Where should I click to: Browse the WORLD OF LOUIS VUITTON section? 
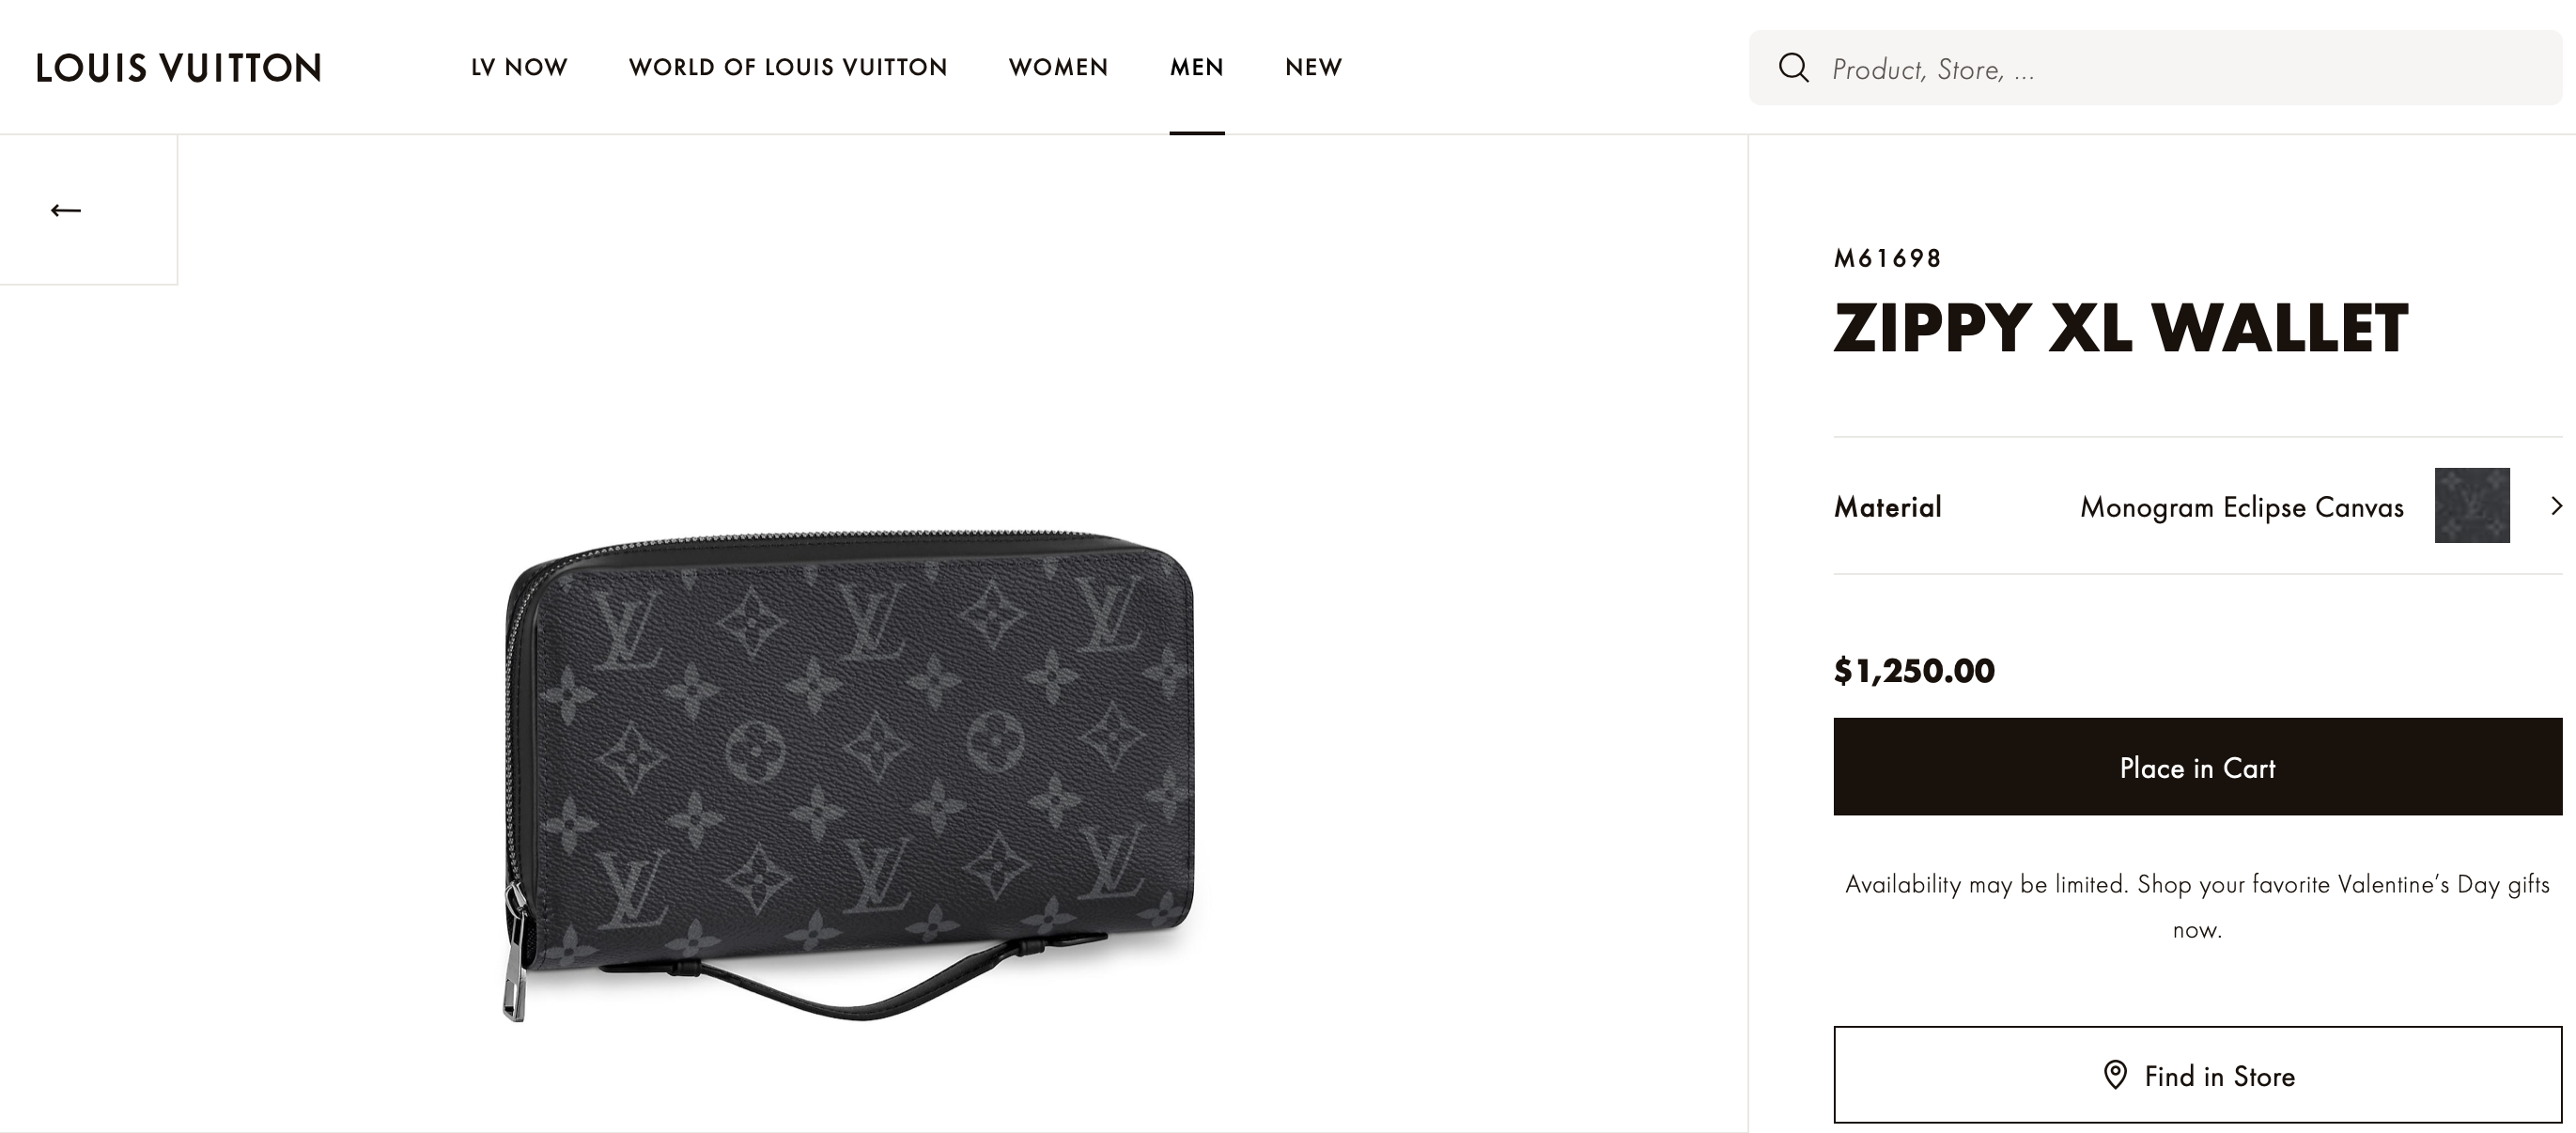pos(788,67)
